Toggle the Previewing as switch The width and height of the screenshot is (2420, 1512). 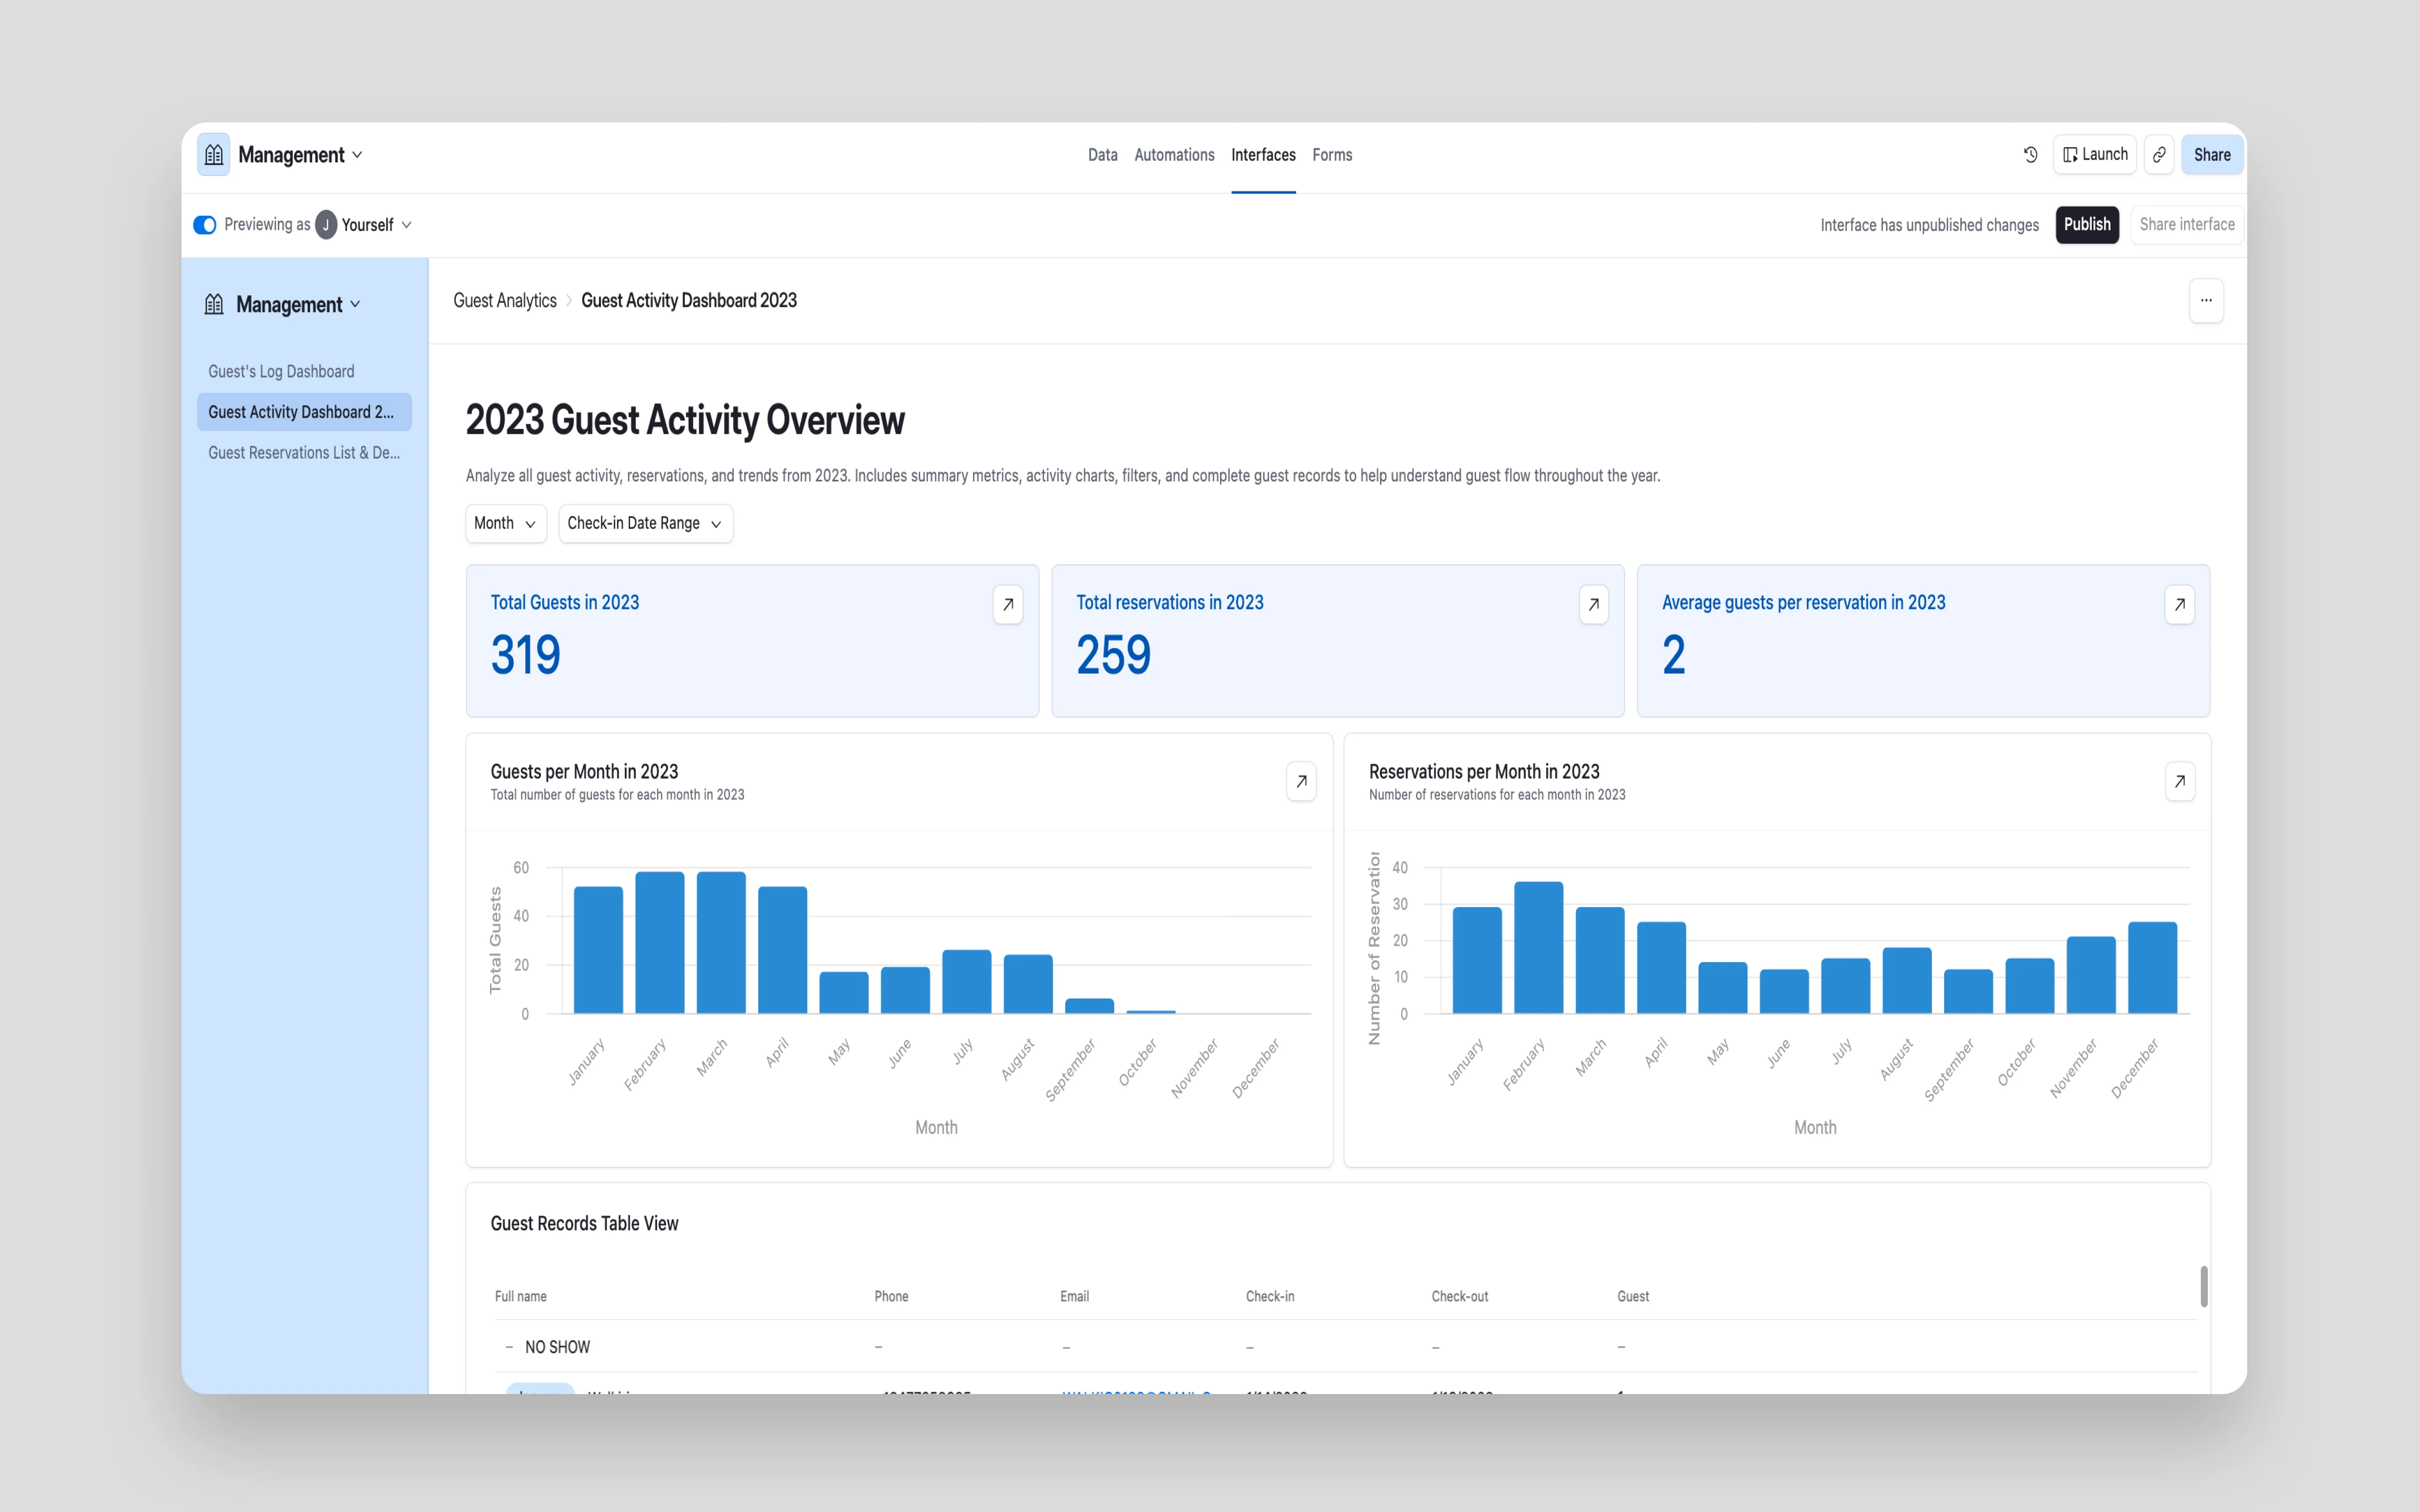click(x=205, y=225)
